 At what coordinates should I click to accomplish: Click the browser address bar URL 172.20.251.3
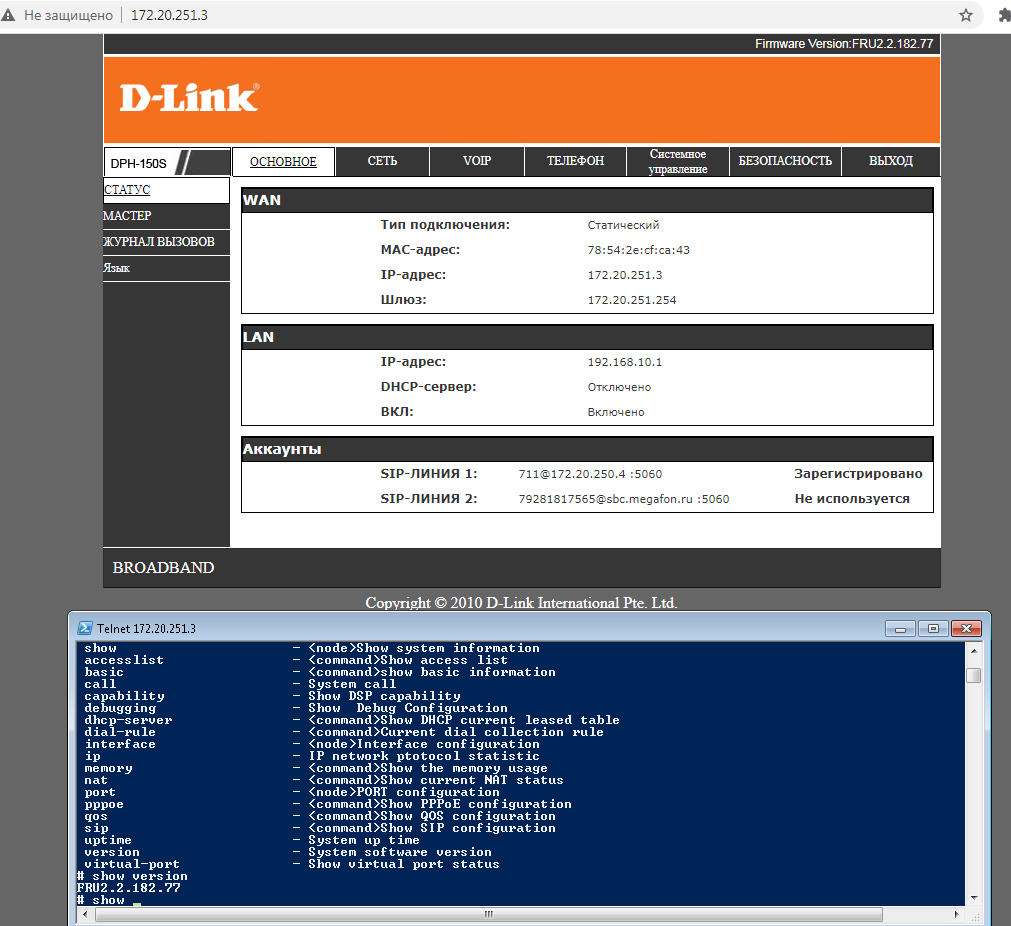pos(169,15)
